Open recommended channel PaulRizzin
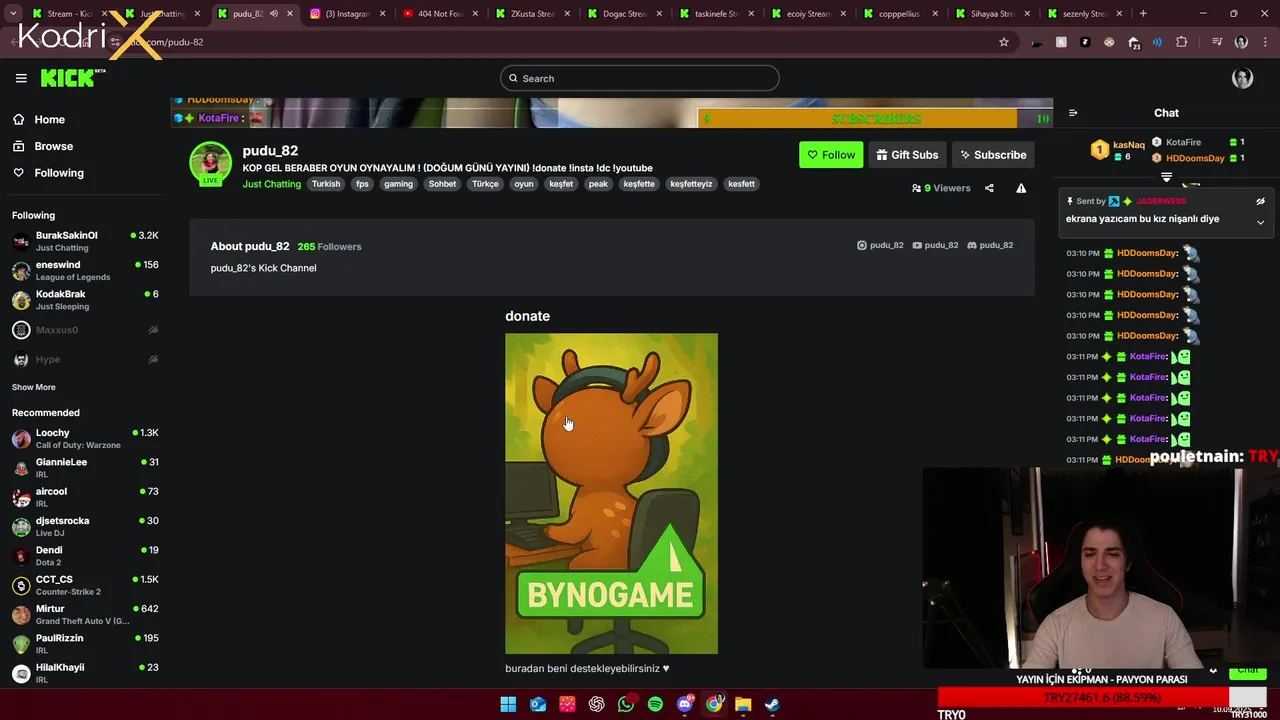 [x=85, y=644]
